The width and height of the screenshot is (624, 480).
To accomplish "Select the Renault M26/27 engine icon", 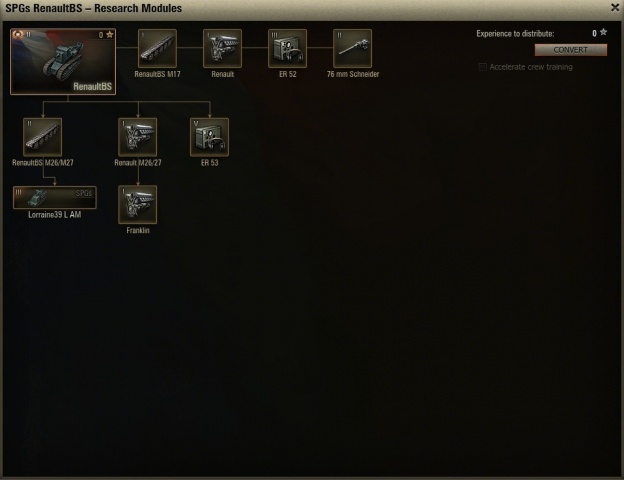I will click(x=138, y=137).
